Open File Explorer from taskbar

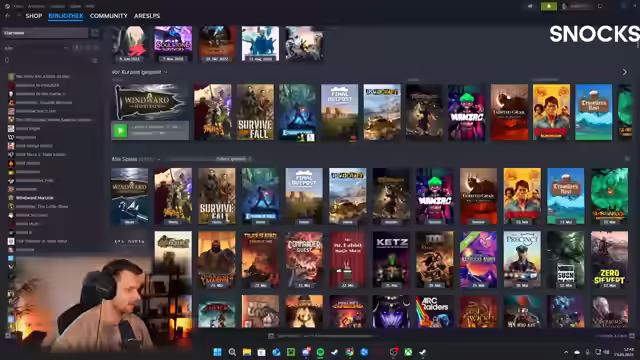(x=247, y=352)
